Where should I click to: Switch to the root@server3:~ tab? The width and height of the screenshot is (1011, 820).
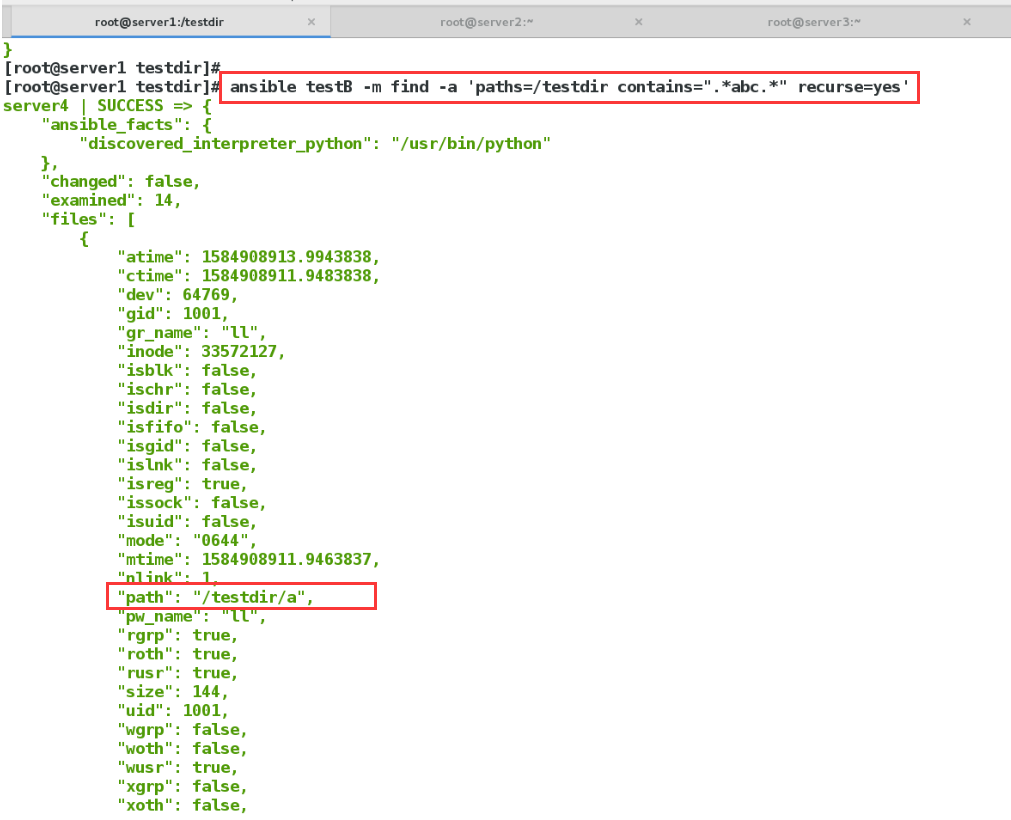tap(814, 22)
